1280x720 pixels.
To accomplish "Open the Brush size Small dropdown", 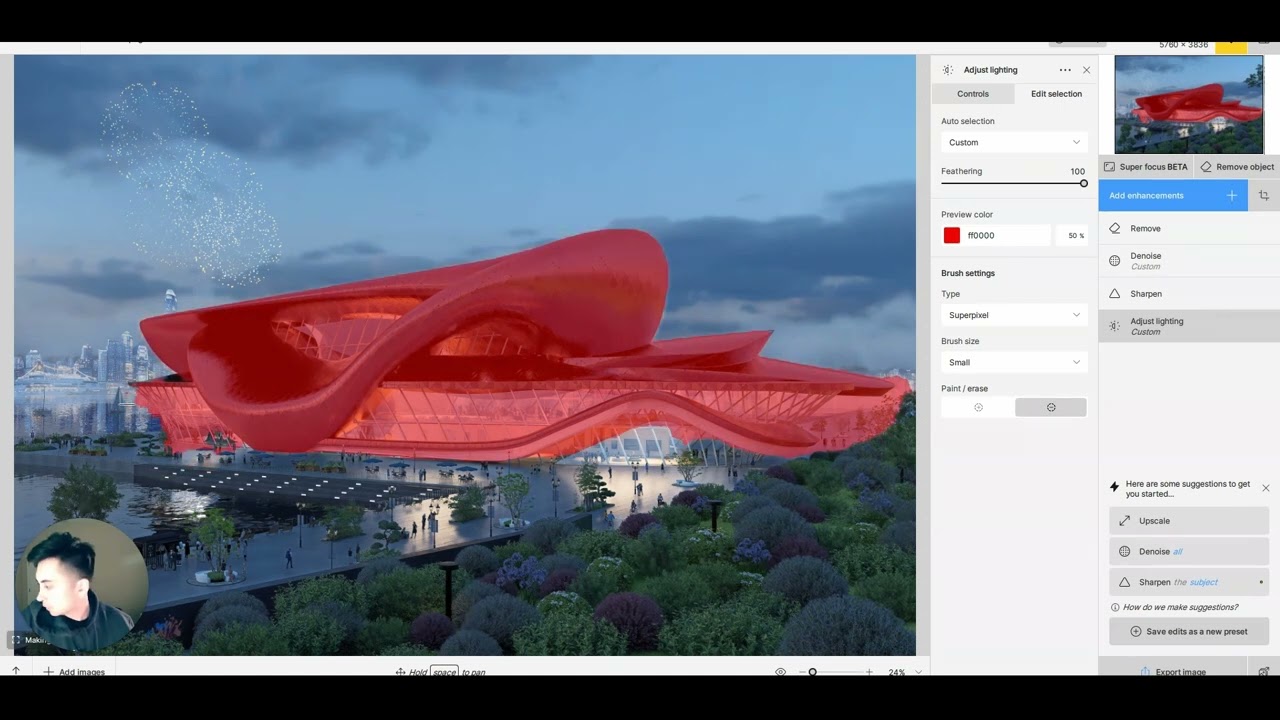I will pos(1014,362).
